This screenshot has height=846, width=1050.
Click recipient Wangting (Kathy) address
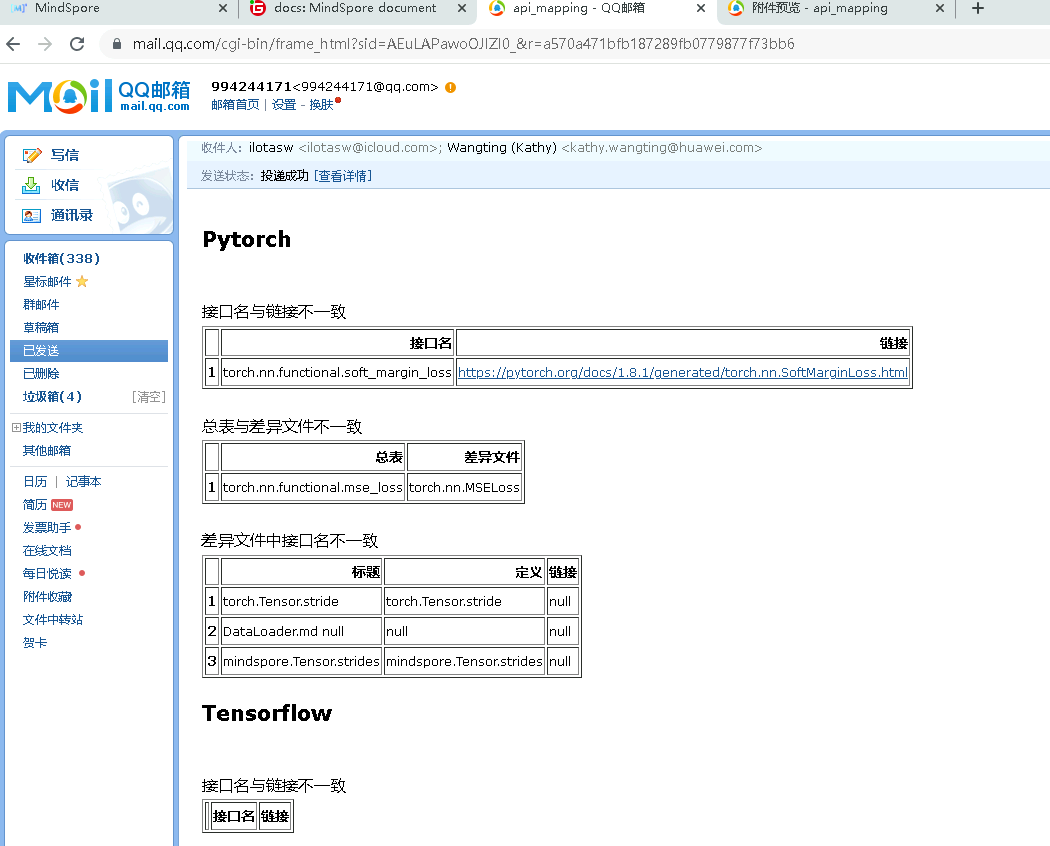tap(605, 147)
